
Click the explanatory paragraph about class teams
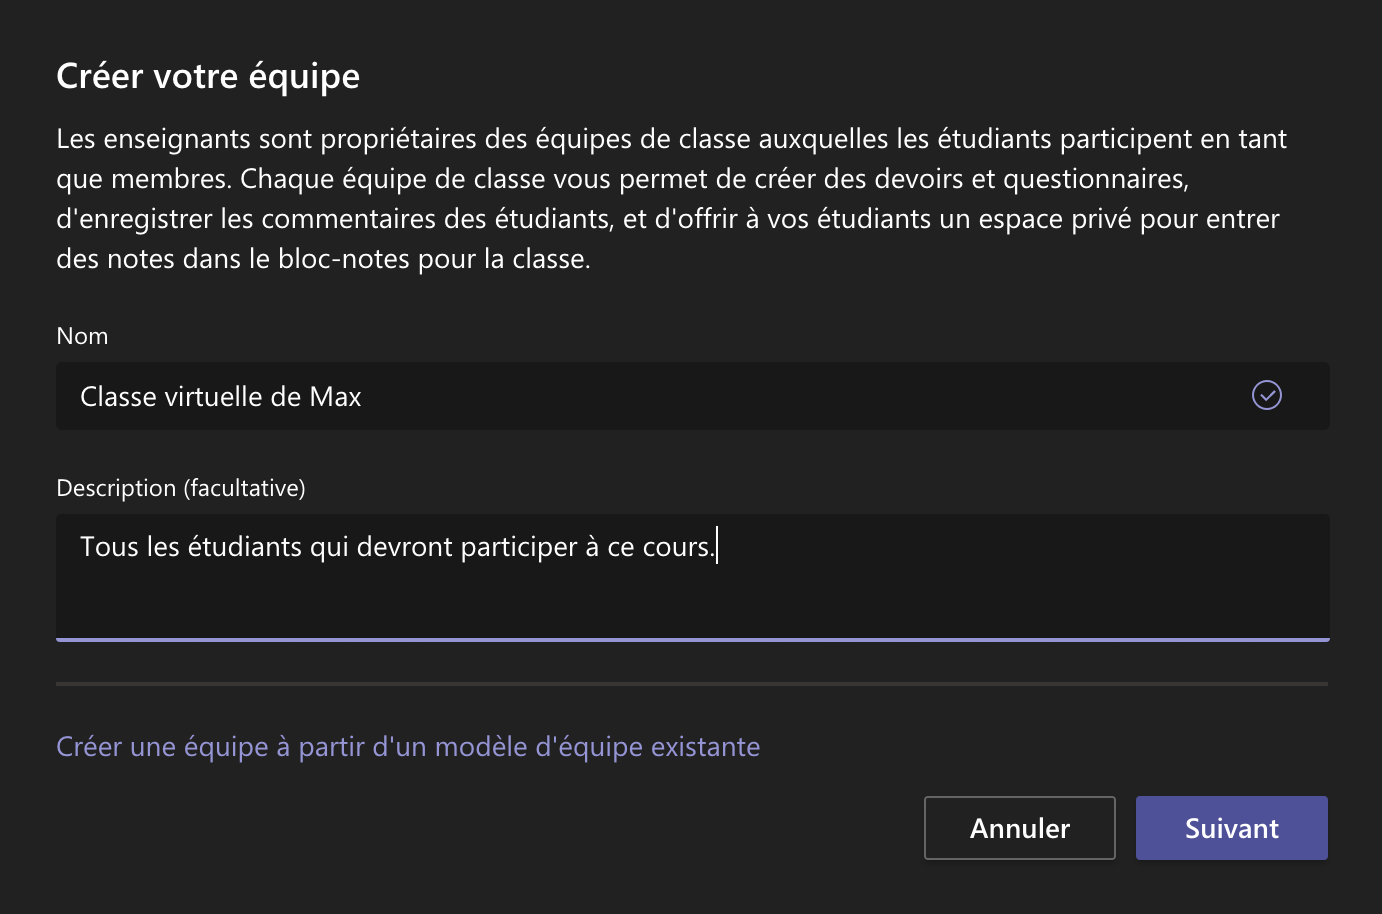672,199
